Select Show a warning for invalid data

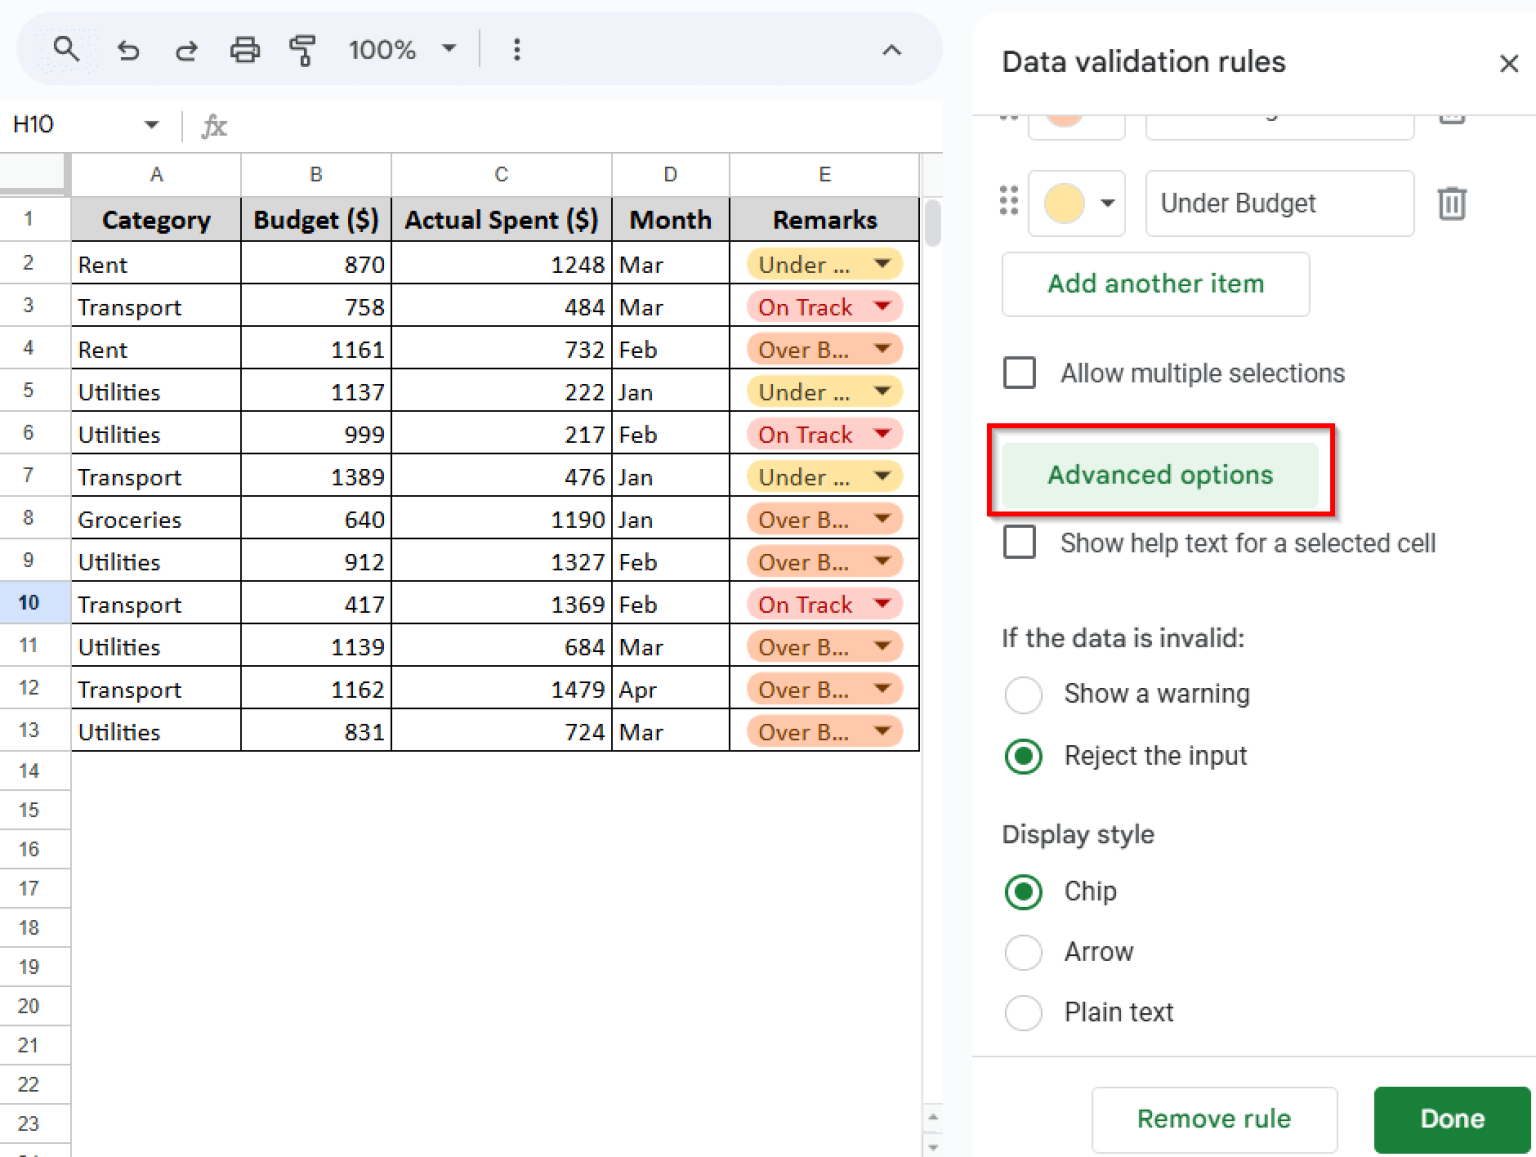1023,694
